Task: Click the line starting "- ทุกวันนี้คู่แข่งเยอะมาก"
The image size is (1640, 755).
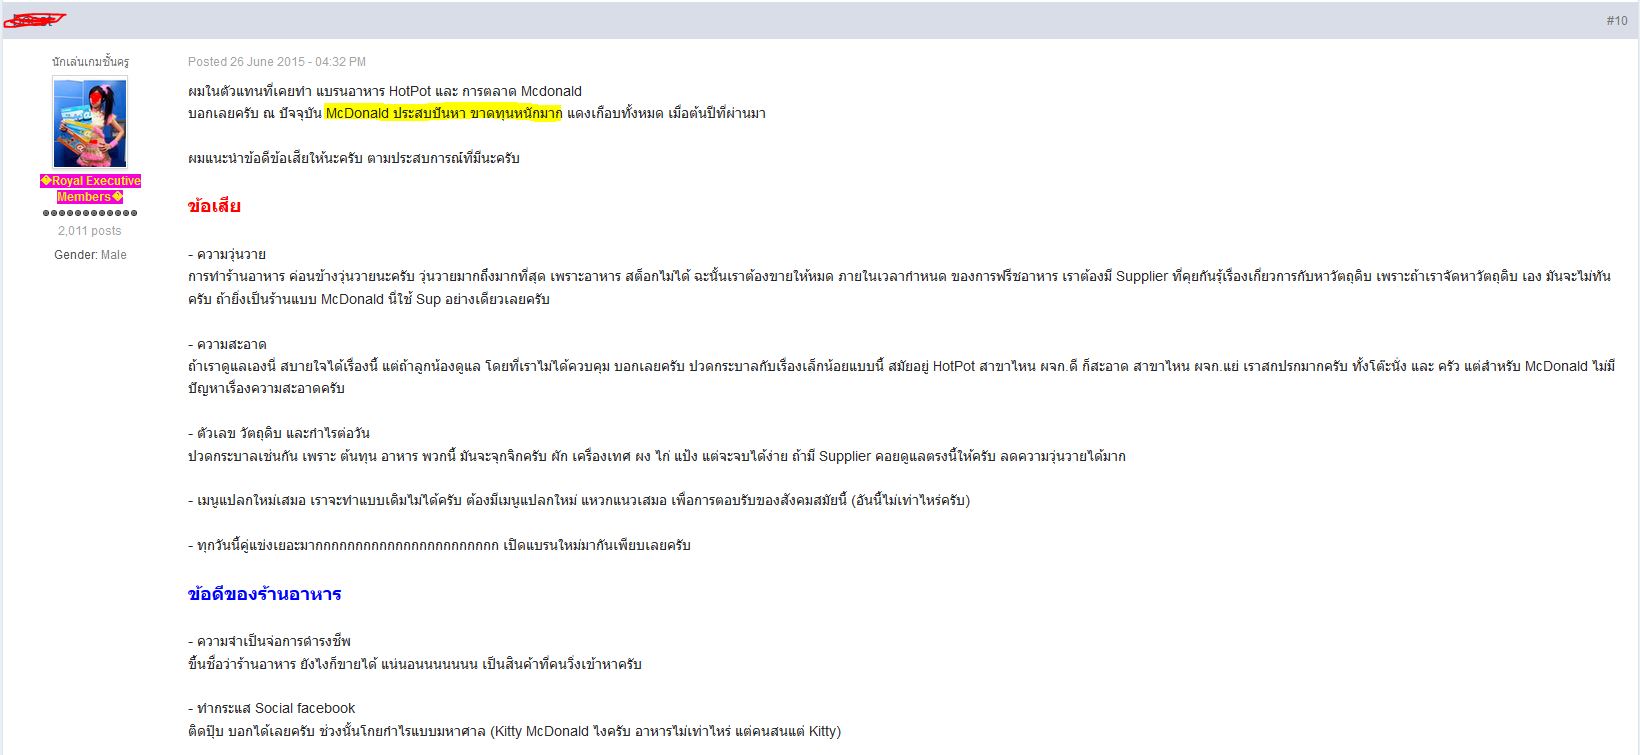Action: coord(439,545)
